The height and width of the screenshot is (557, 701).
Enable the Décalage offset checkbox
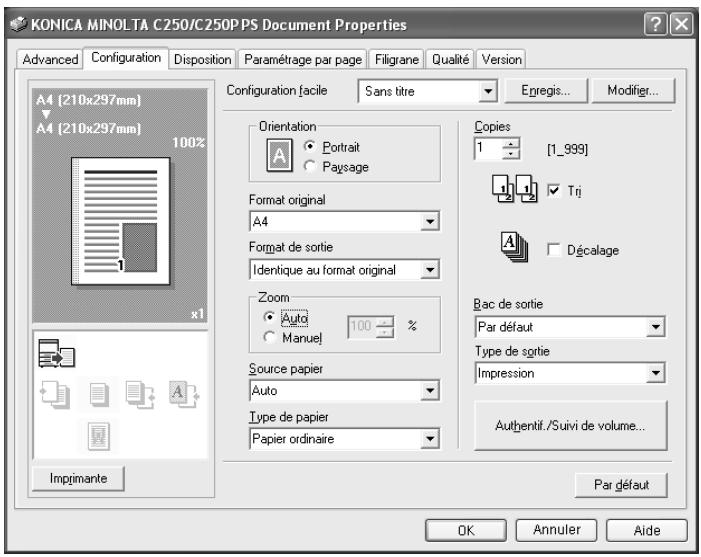coord(553,249)
